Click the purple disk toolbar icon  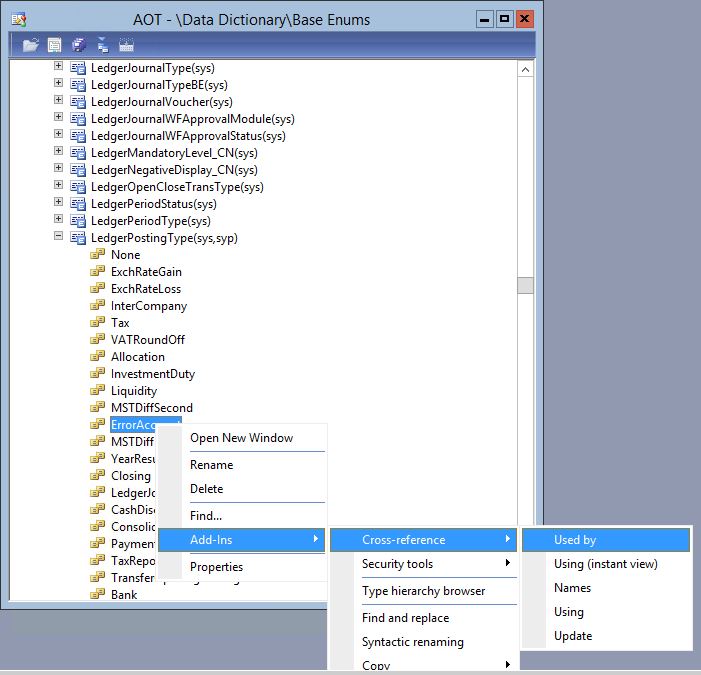[78, 44]
